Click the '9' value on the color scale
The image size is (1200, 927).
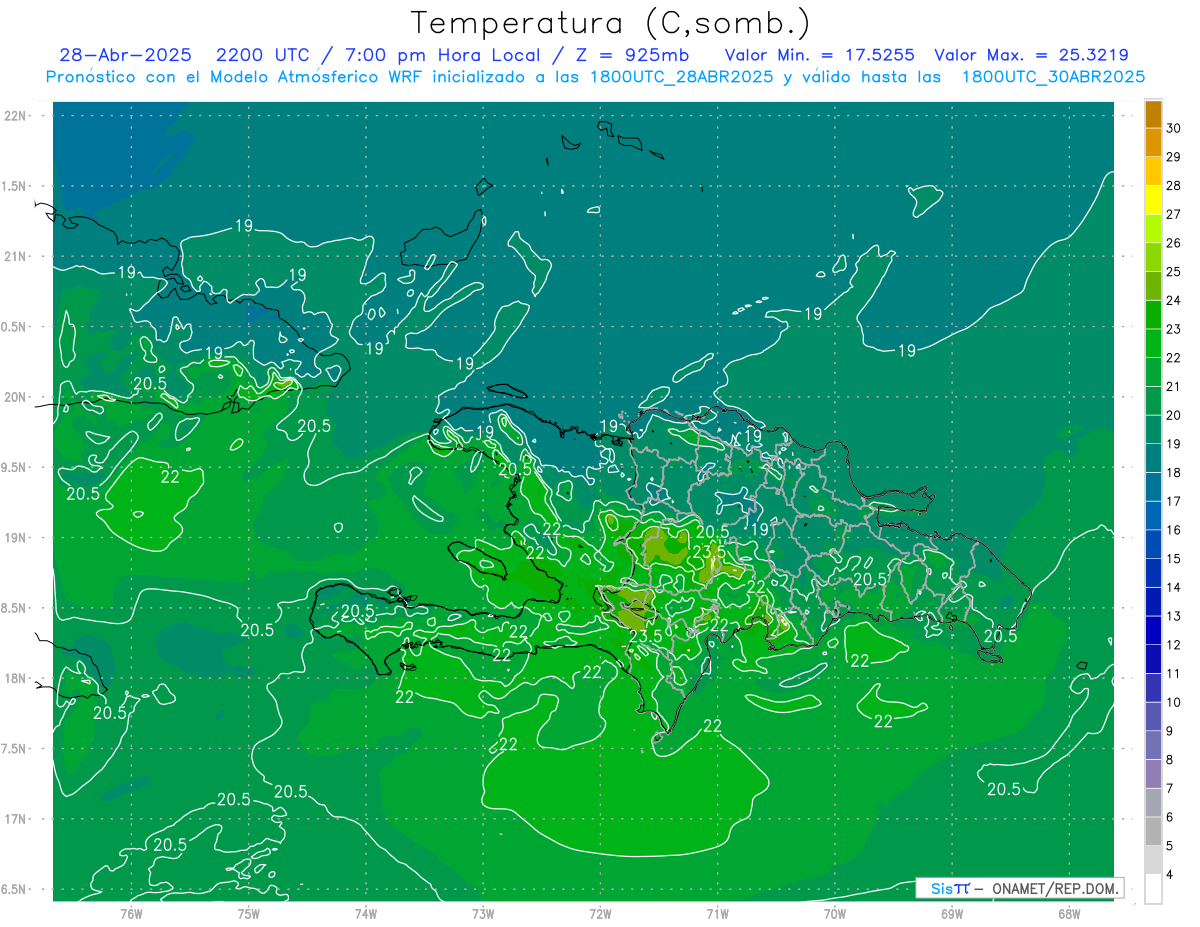click(x=1172, y=730)
